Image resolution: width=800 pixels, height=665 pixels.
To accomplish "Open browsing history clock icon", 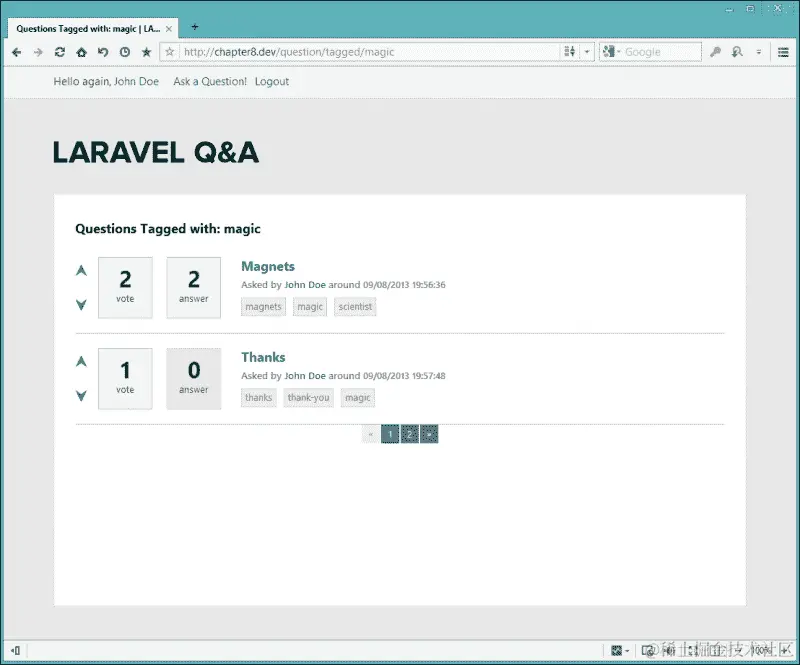I will pyautogui.click(x=125, y=52).
